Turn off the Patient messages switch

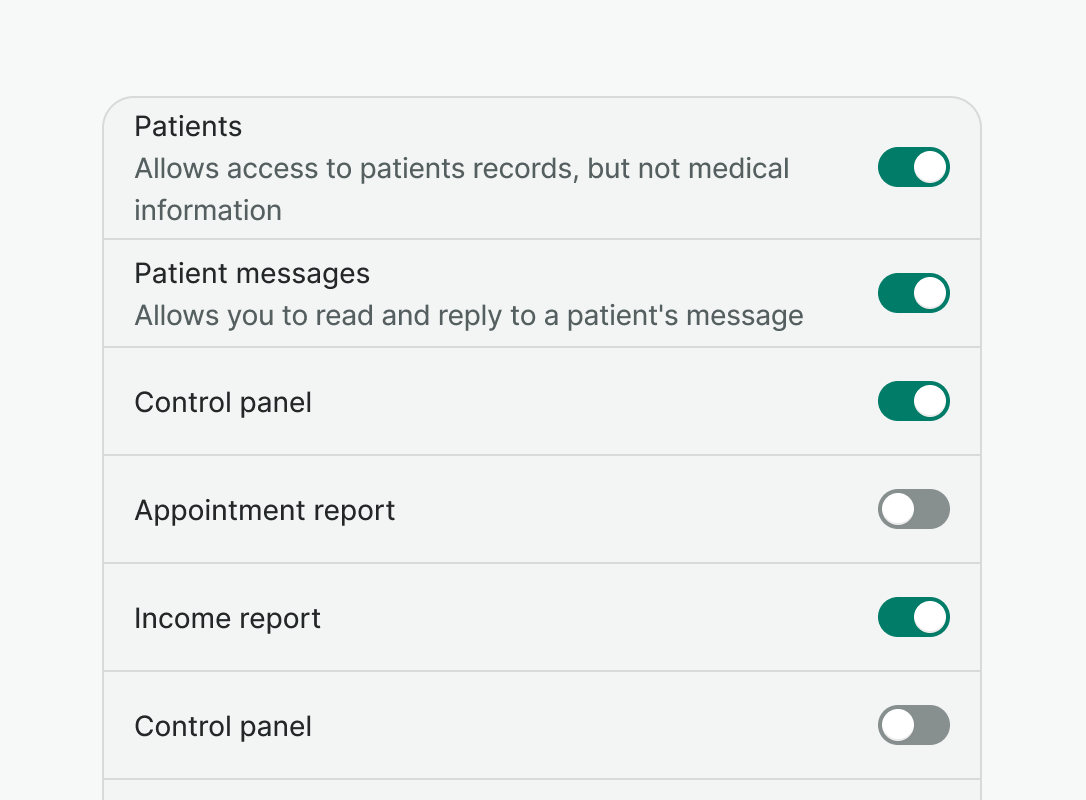tap(913, 294)
